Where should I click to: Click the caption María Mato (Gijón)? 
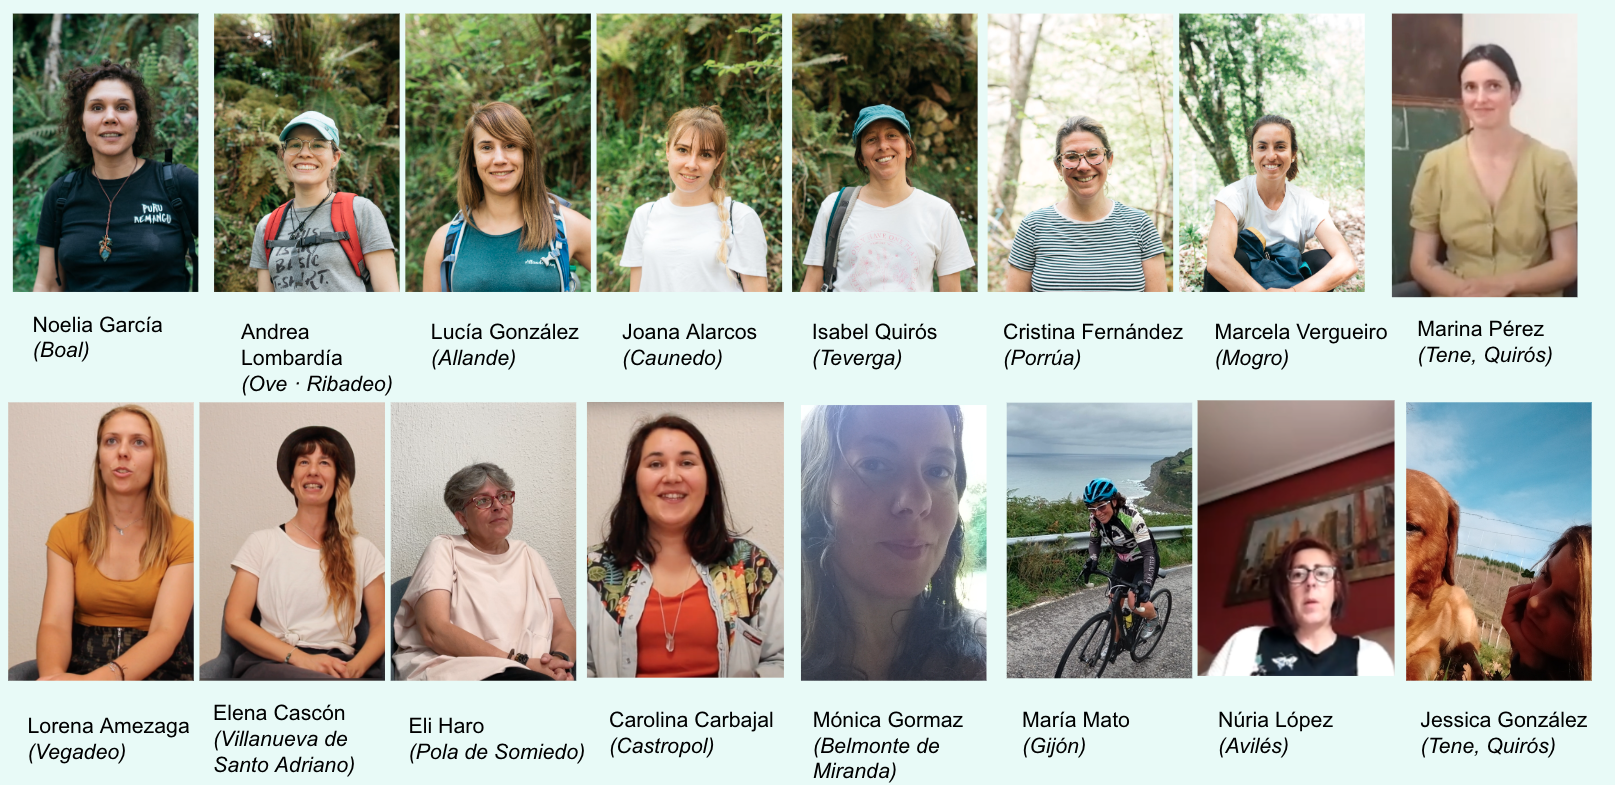(x=1075, y=732)
